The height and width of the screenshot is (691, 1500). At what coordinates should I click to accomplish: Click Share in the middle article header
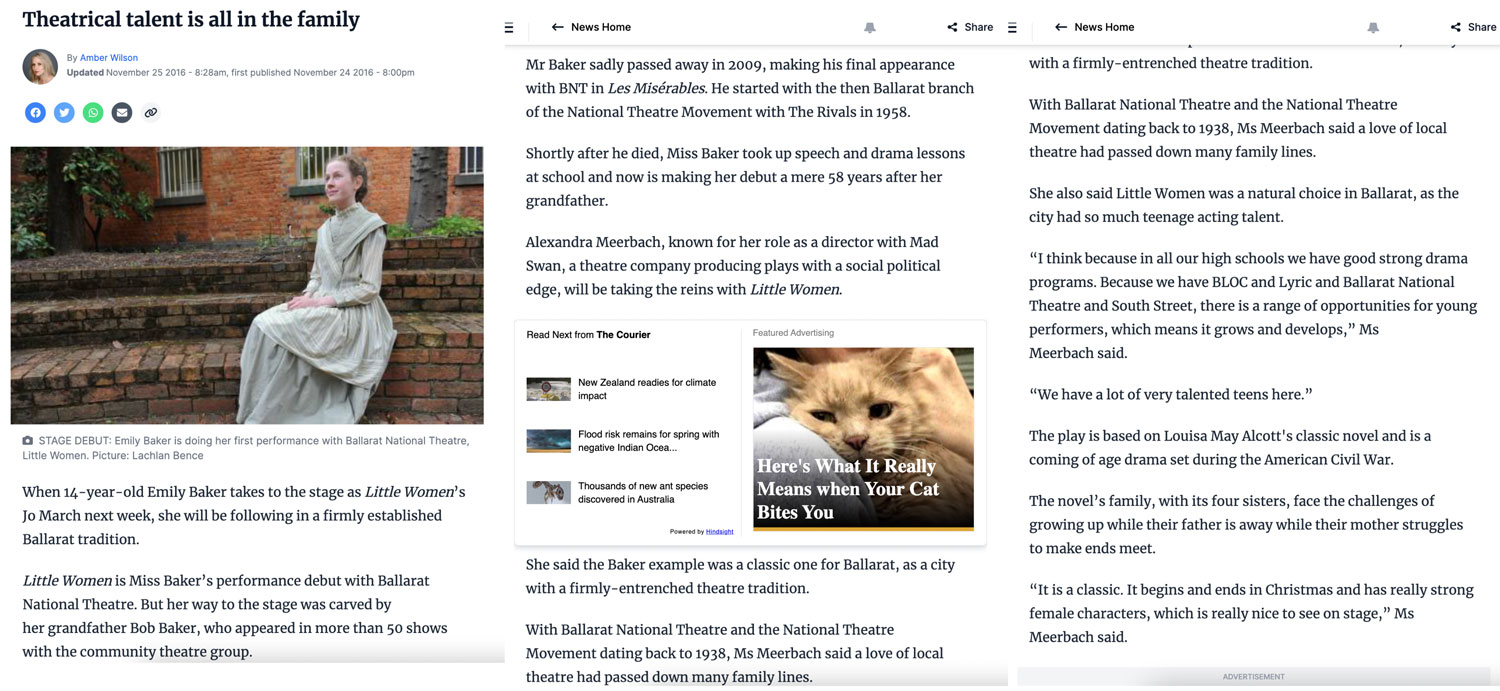(x=969, y=27)
